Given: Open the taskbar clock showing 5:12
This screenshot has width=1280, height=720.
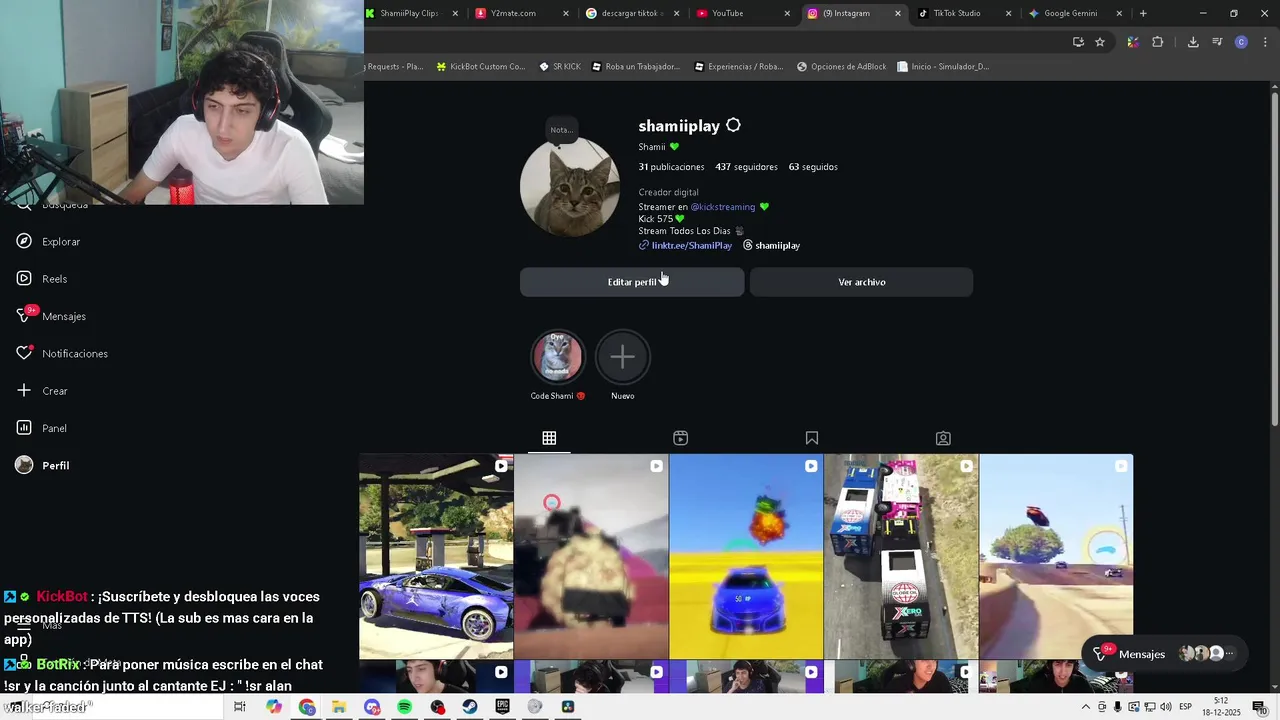Looking at the screenshot, I should [x=1221, y=707].
